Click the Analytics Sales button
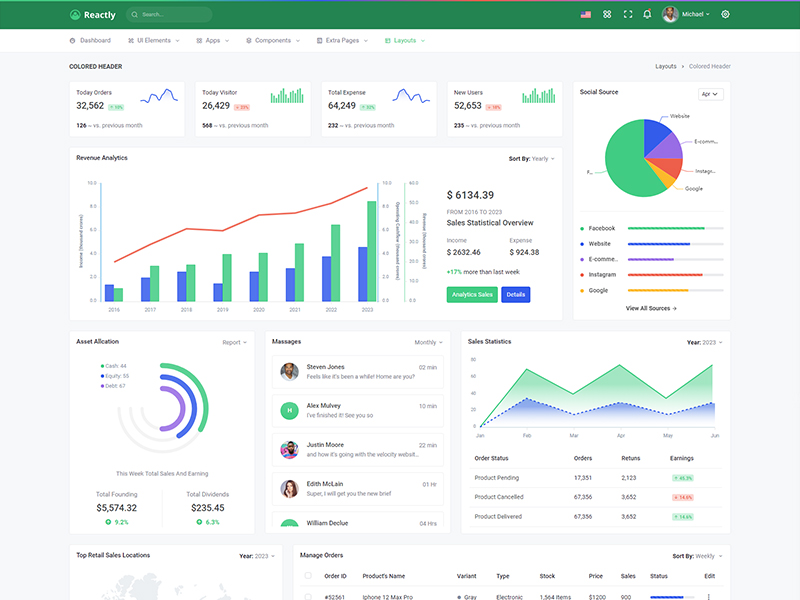The height and width of the screenshot is (600, 800). (x=472, y=294)
